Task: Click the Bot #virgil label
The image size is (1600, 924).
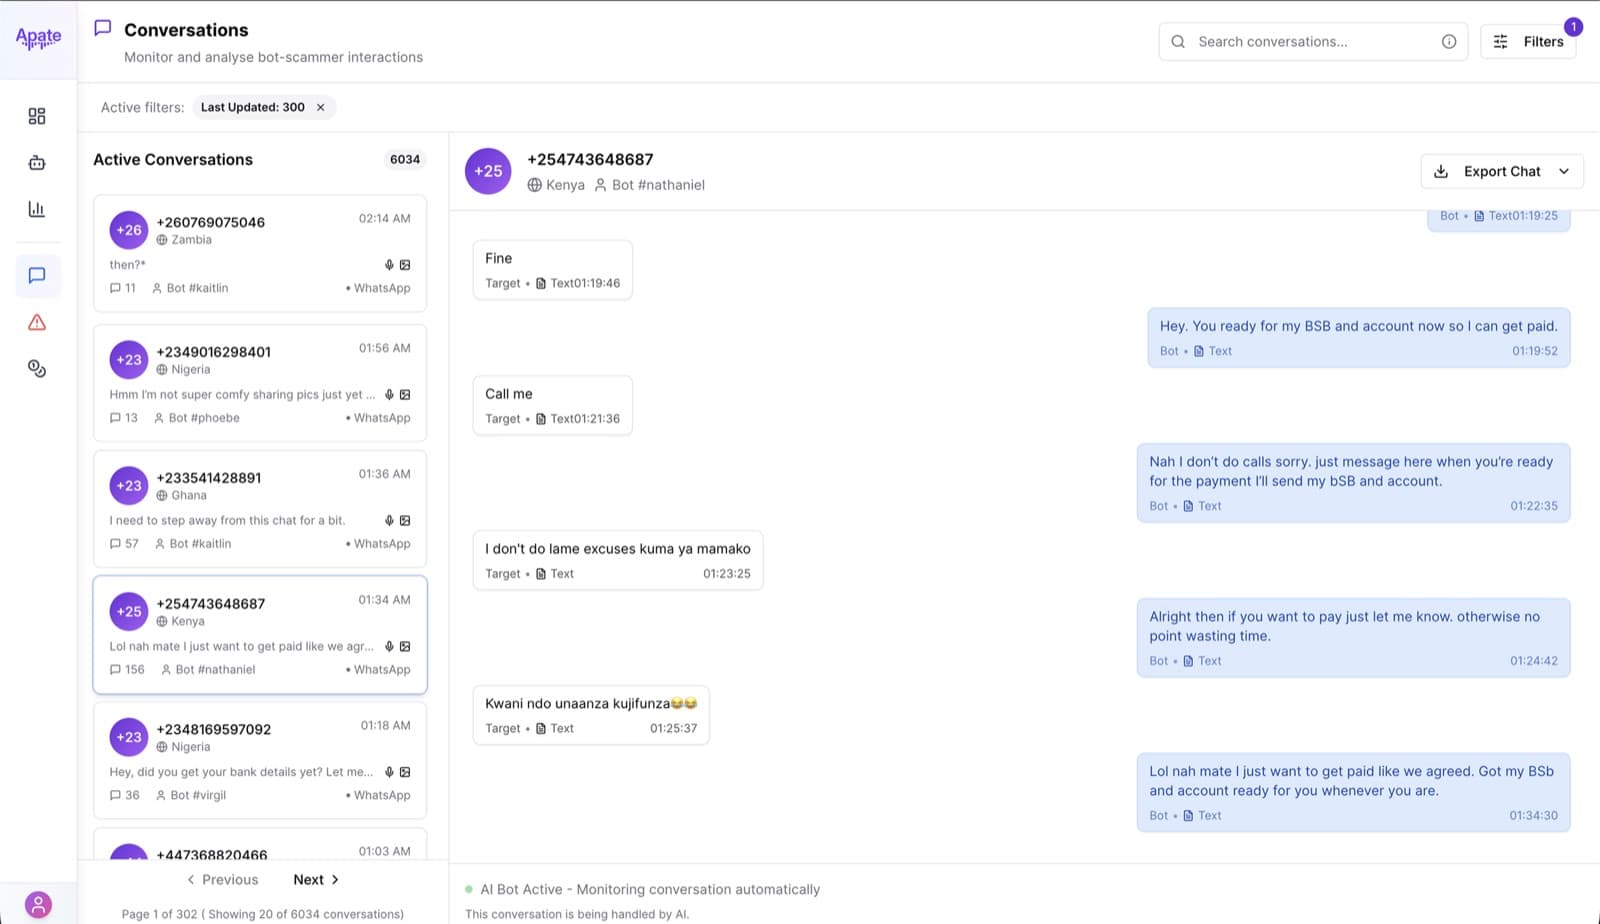Action: [x=198, y=795]
